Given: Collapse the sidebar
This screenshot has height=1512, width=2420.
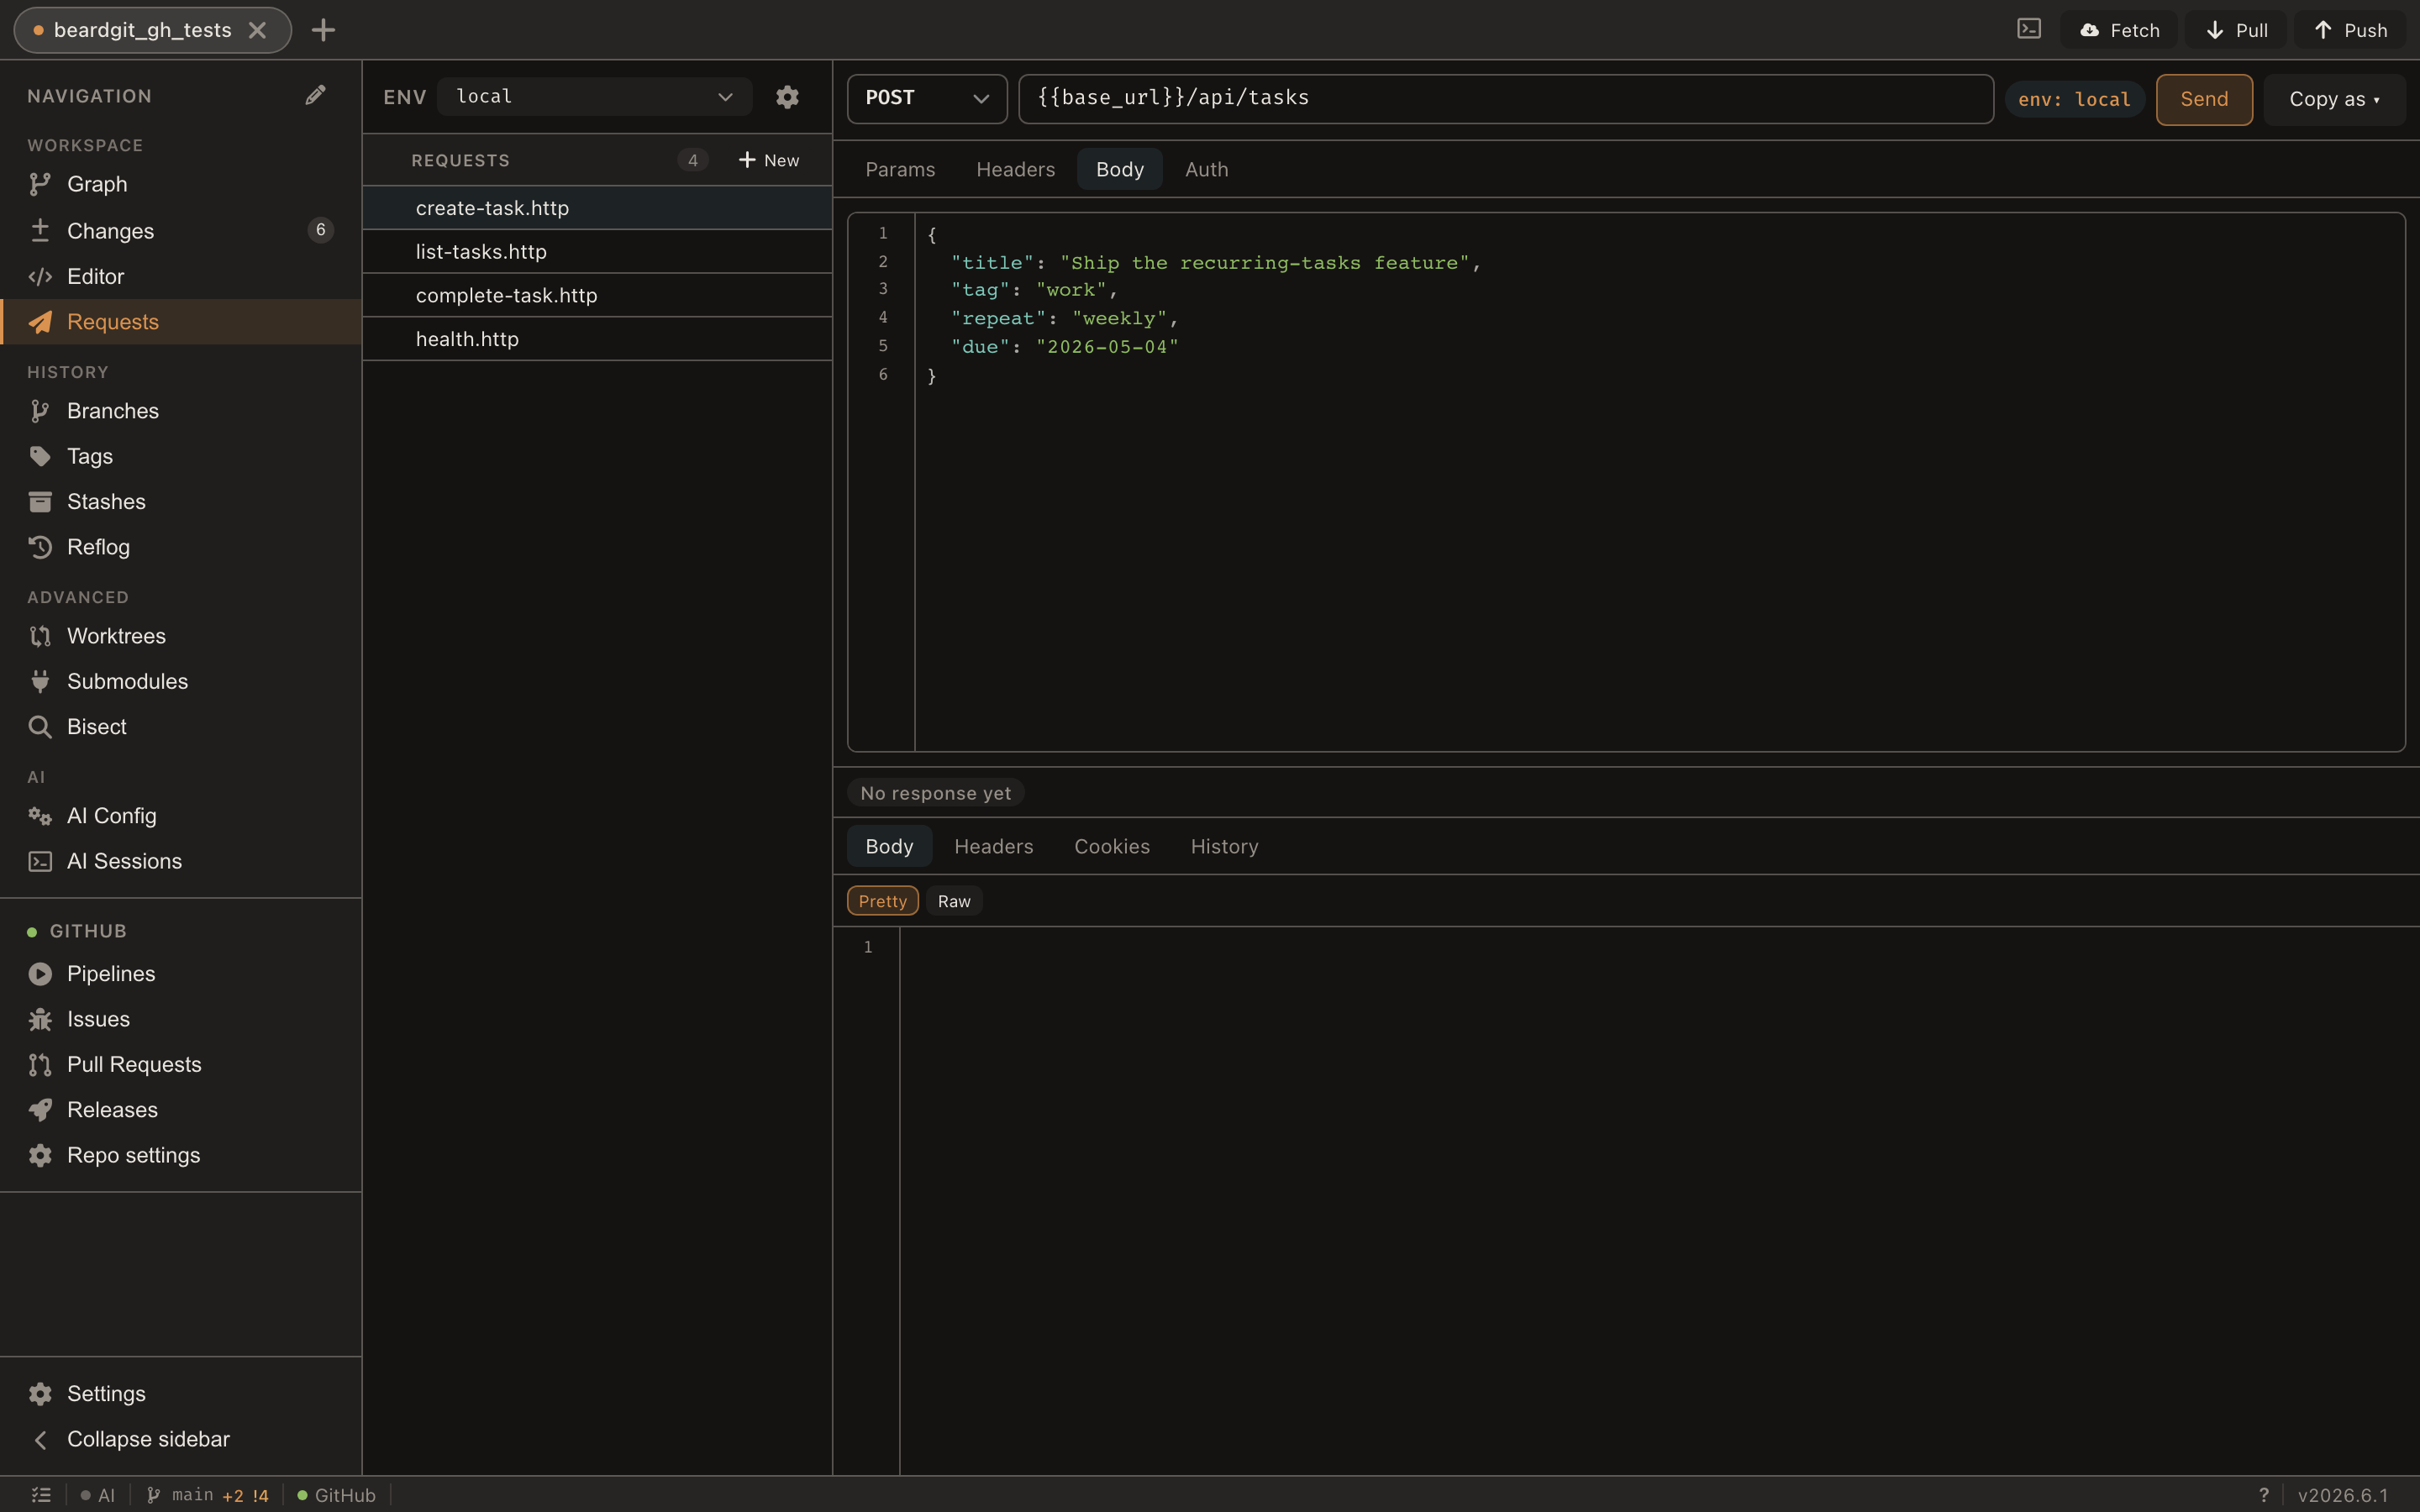Looking at the screenshot, I should (x=180, y=1439).
